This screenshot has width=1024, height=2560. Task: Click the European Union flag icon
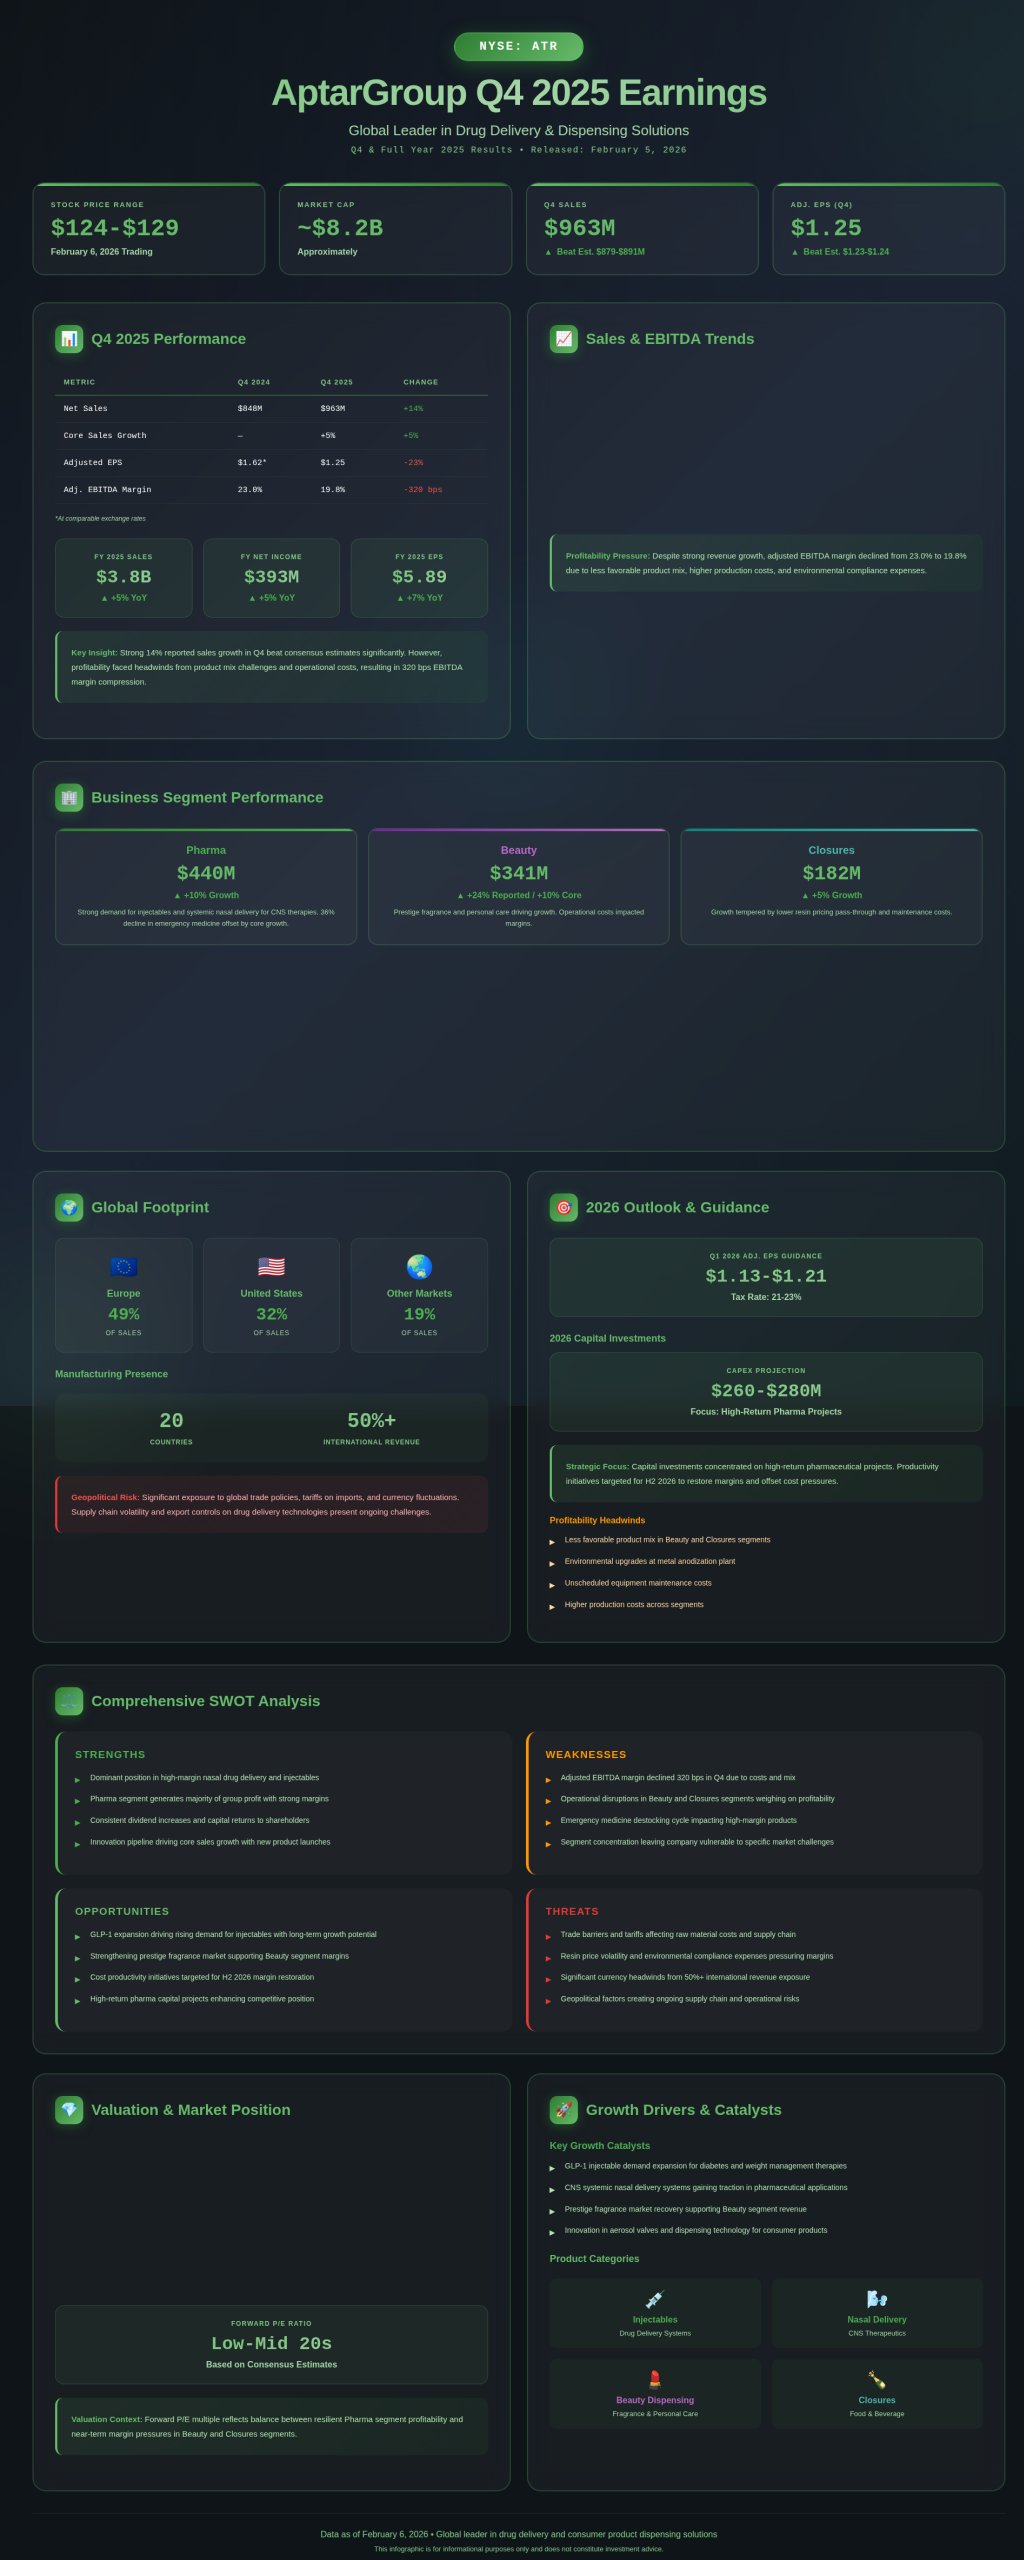click(x=123, y=1267)
